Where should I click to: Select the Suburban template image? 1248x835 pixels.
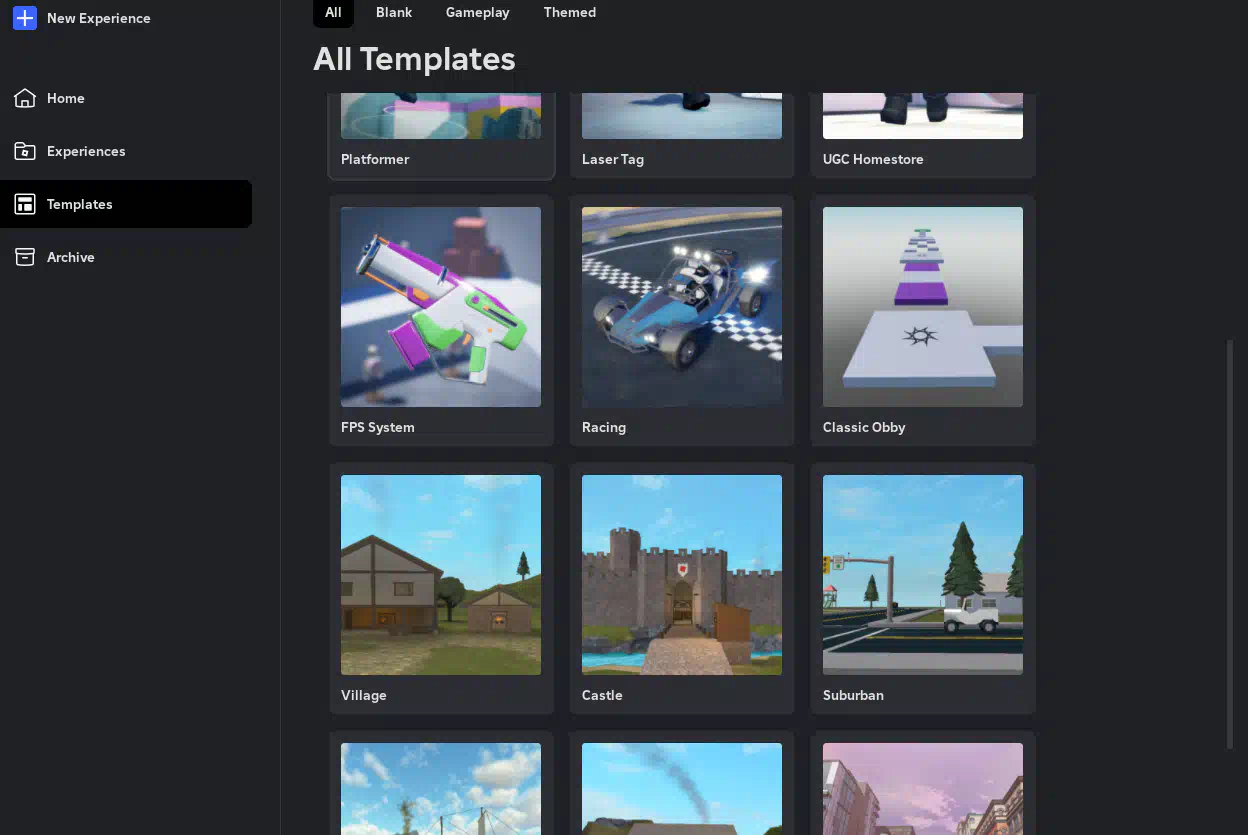pyautogui.click(x=923, y=575)
